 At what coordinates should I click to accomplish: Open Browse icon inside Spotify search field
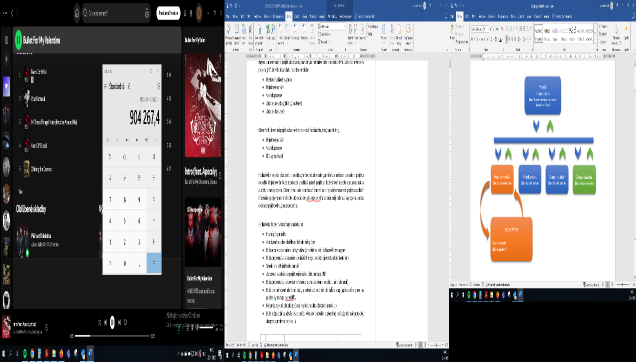(147, 13)
